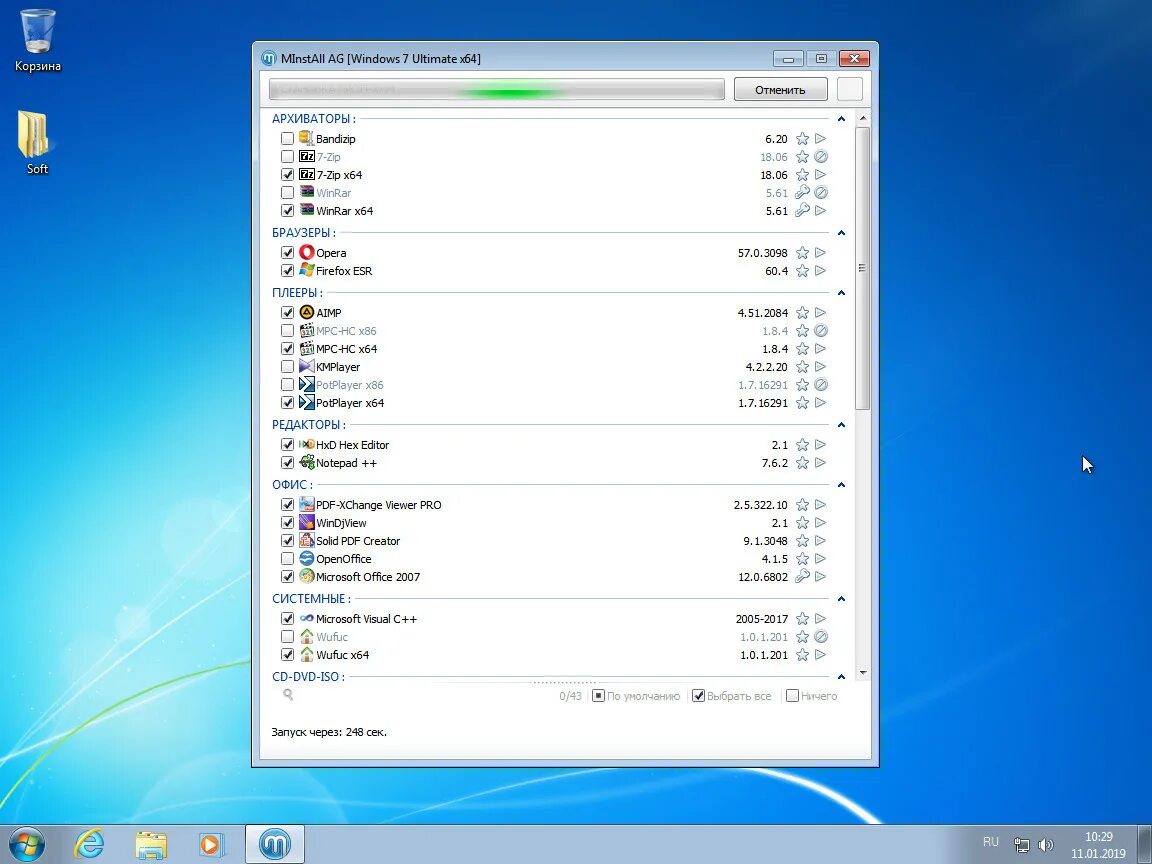Viewport: 1152px width, 864px height.
Task: Click the play arrow for PDF-XChange Viewer PRO
Action: (x=821, y=505)
